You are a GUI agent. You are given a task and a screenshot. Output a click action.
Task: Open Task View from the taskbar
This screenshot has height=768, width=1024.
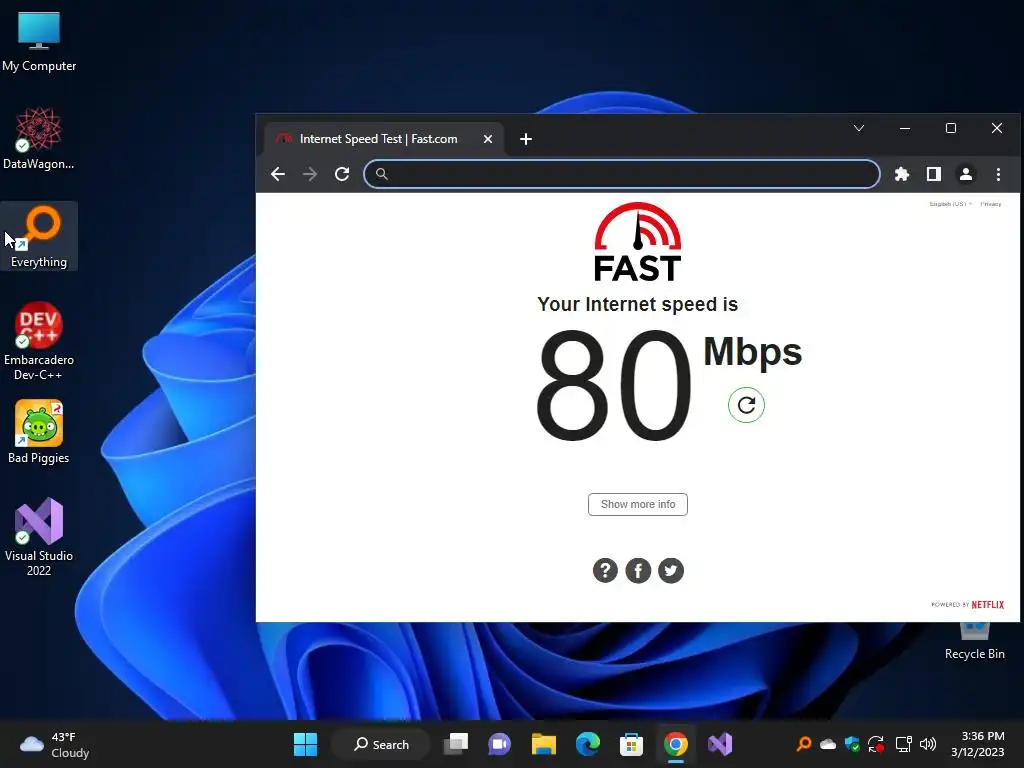456,744
